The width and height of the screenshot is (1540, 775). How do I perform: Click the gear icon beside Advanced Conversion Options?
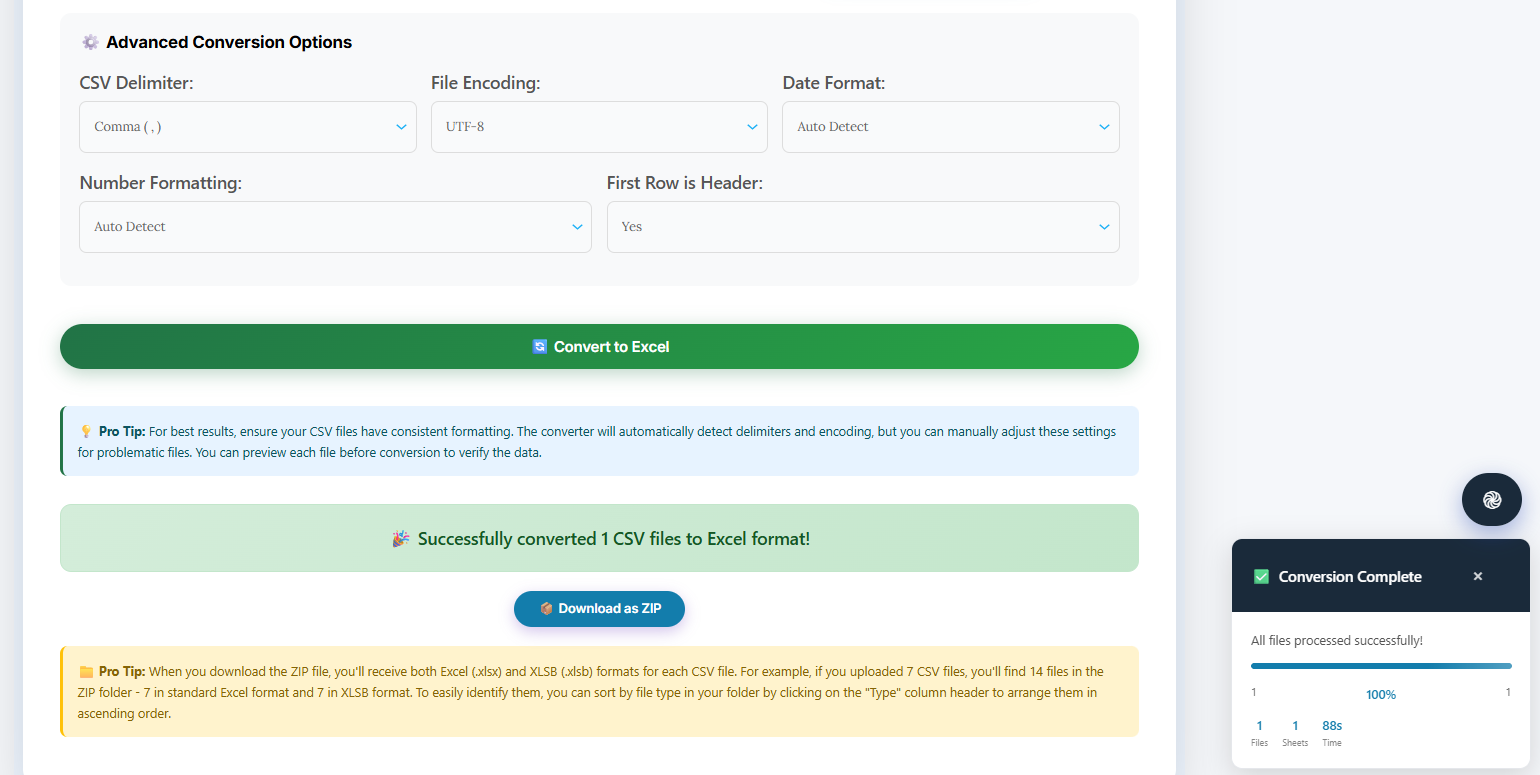coord(90,42)
